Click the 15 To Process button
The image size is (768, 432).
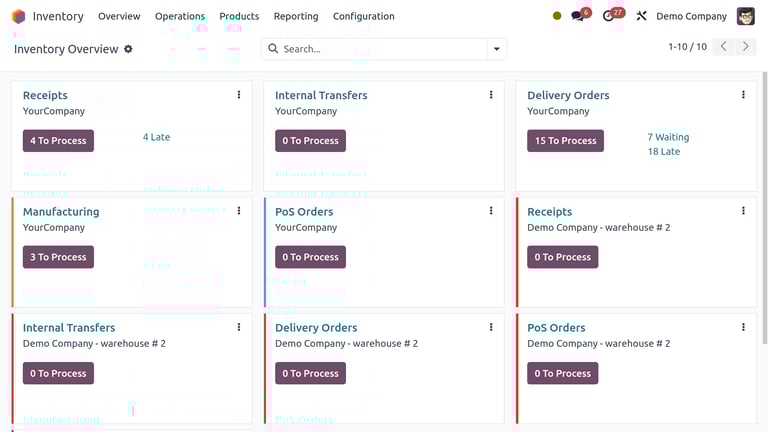(565, 141)
